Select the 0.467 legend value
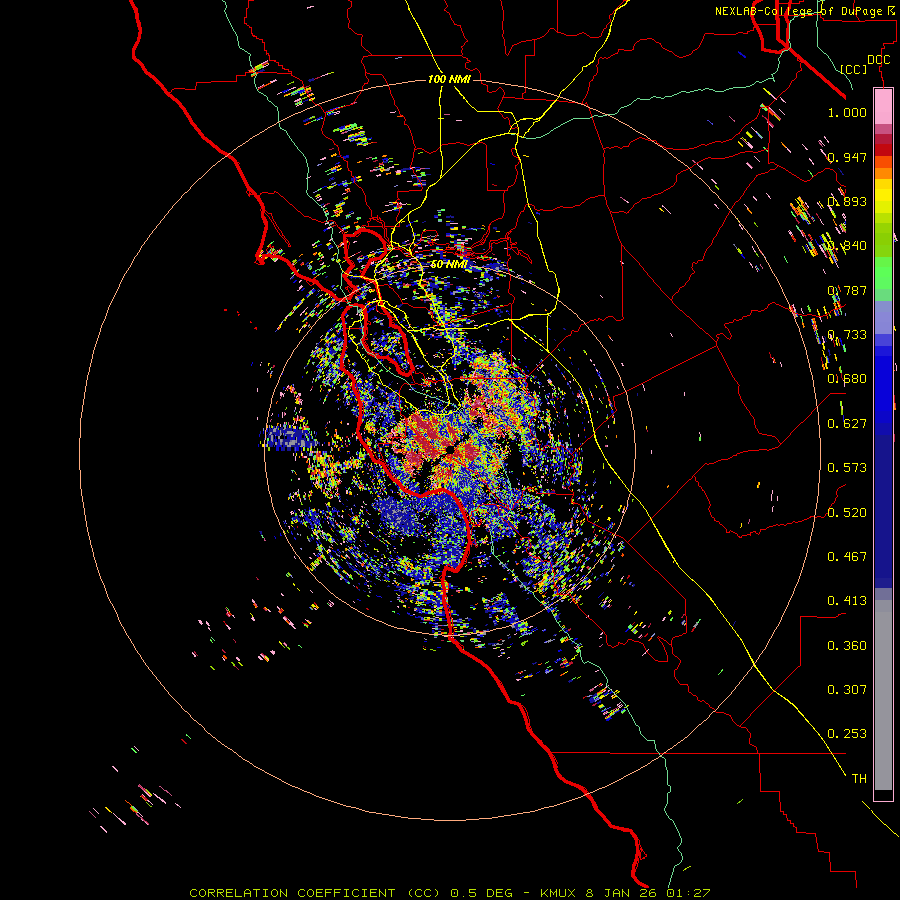The width and height of the screenshot is (900, 900). pyautogui.click(x=847, y=557)
